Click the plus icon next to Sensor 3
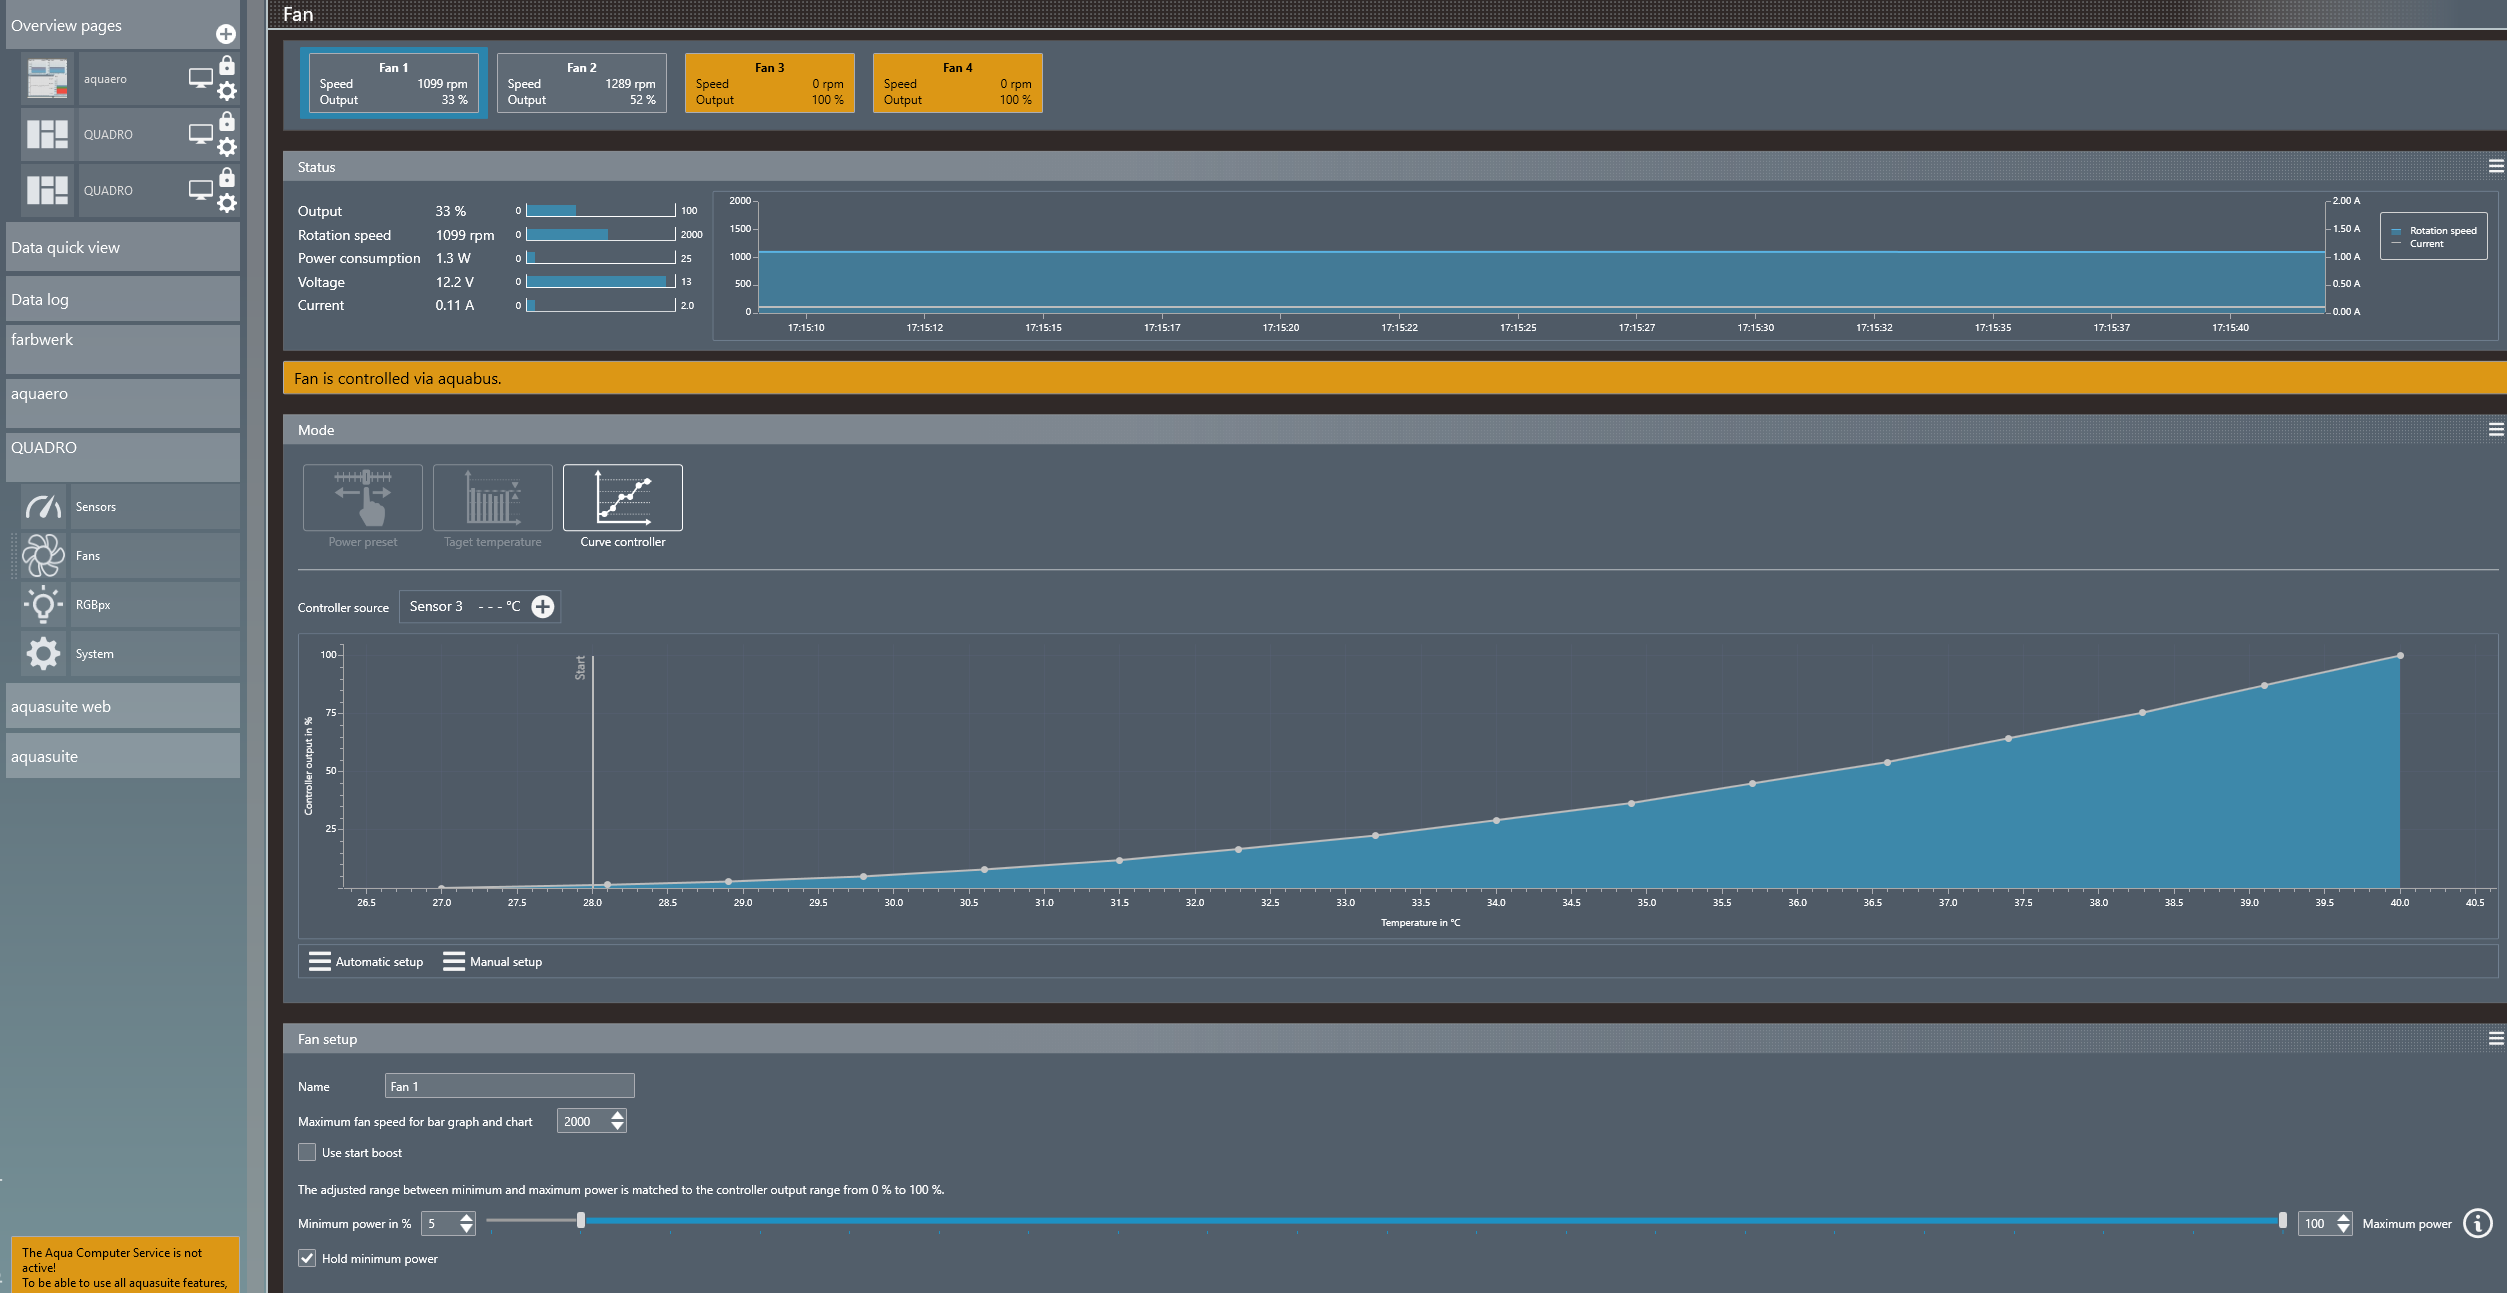The height and width of the screenshot is (1293, 2507). [x=543, y=607]
